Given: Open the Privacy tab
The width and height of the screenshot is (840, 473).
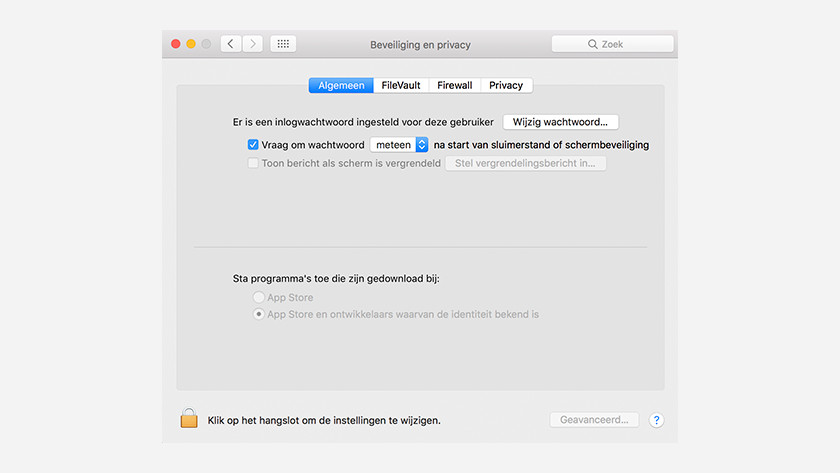Looking at the screenshot, I should coord(506,85).
